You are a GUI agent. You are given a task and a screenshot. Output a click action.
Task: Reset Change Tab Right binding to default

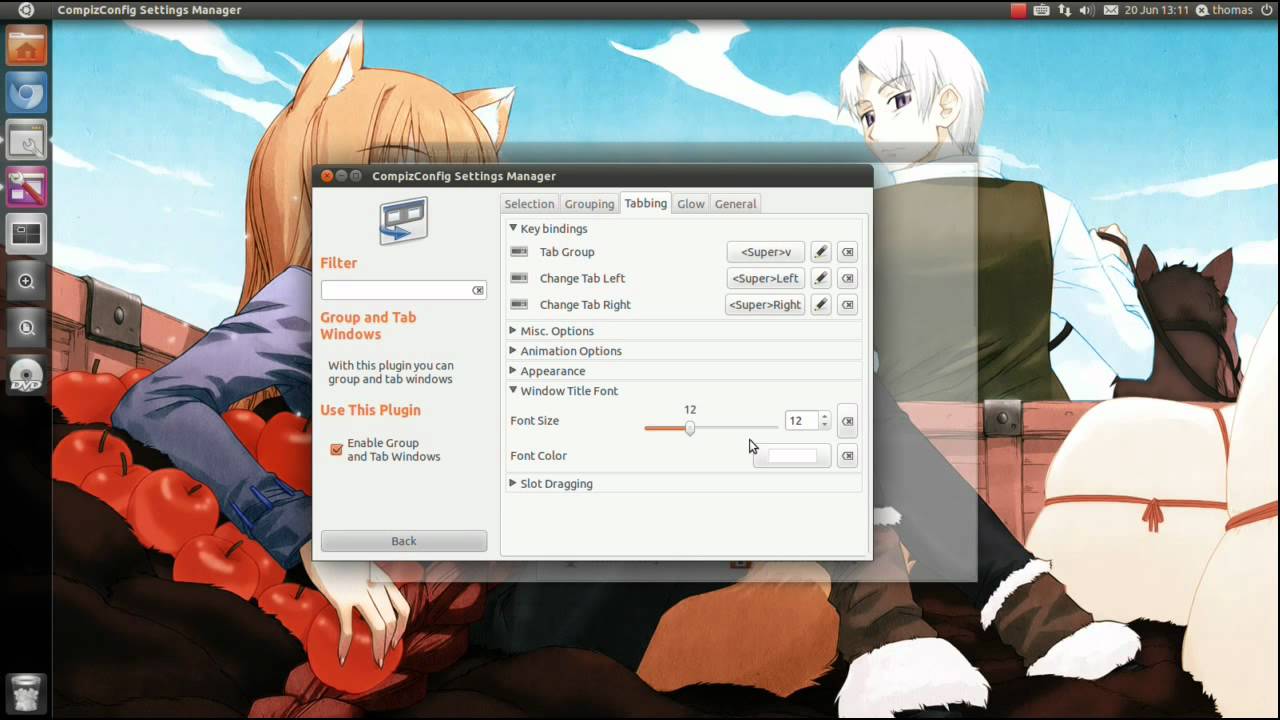click(847, 304)
